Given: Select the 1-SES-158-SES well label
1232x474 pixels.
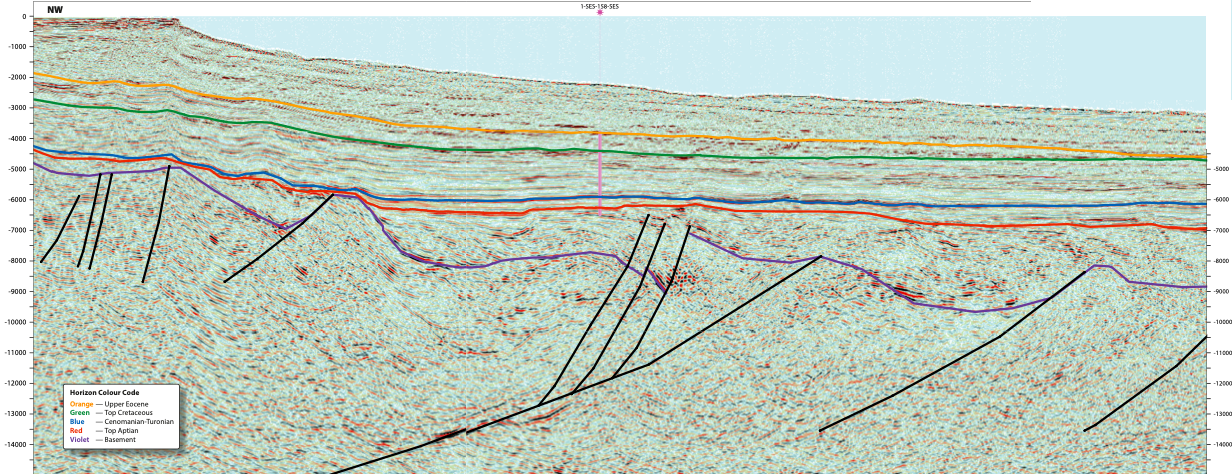Looking at the screenshot, I should pos(600,5).
